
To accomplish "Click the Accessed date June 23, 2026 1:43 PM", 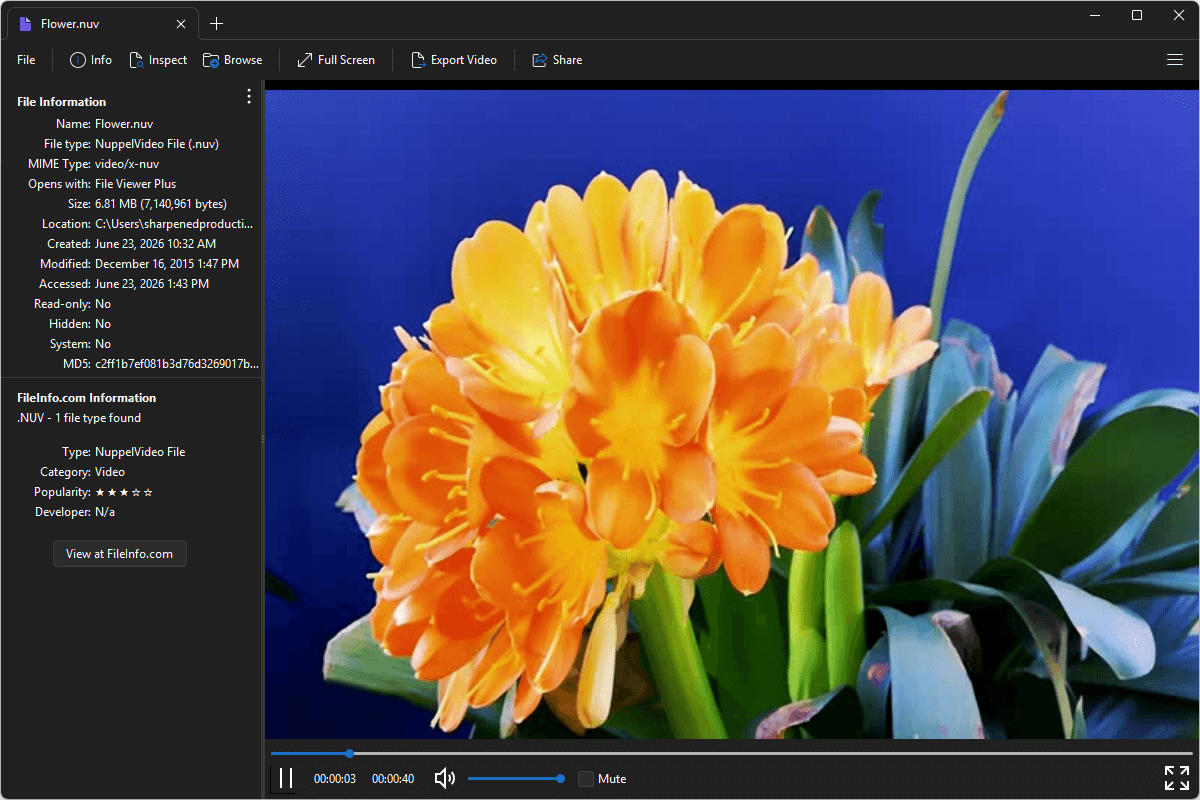I will tap(152, 284).
